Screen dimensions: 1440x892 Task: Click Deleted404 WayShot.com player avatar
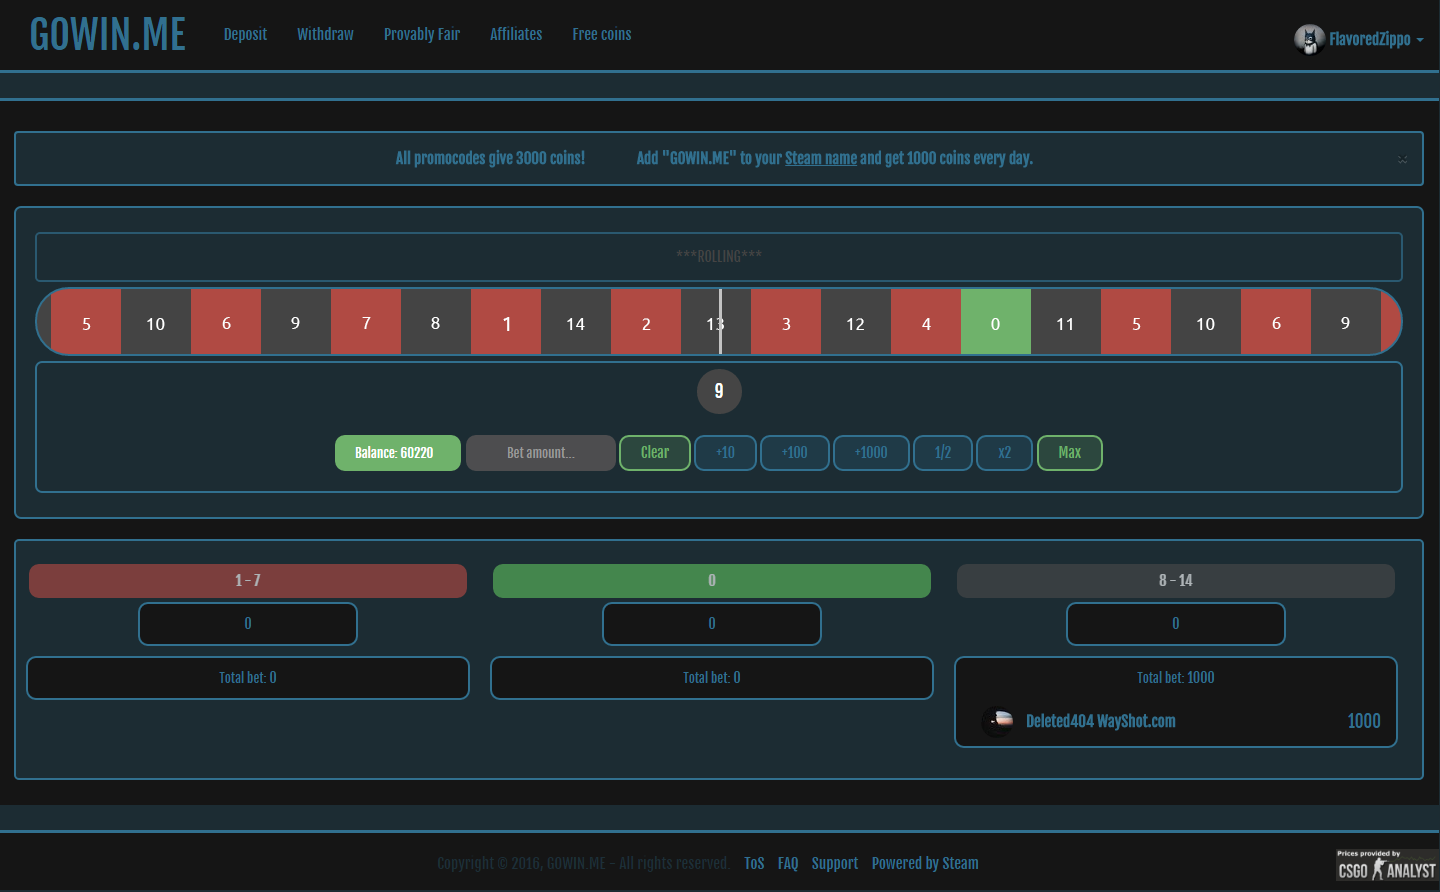pyautogui.click(x=997, y=721)
